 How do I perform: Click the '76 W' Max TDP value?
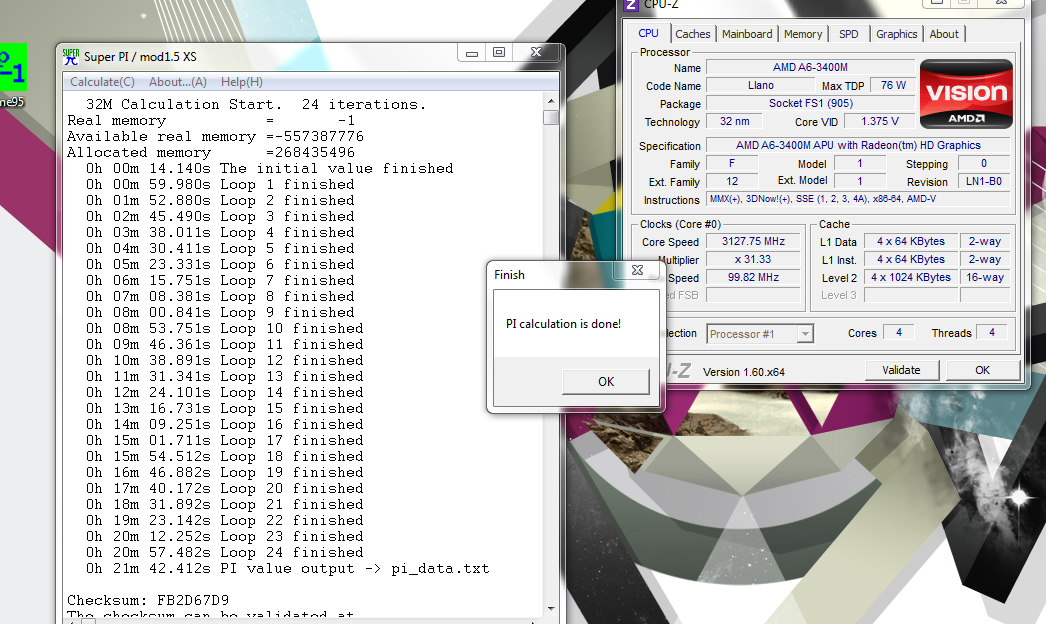pyautogui.click(x=893, y=85)
